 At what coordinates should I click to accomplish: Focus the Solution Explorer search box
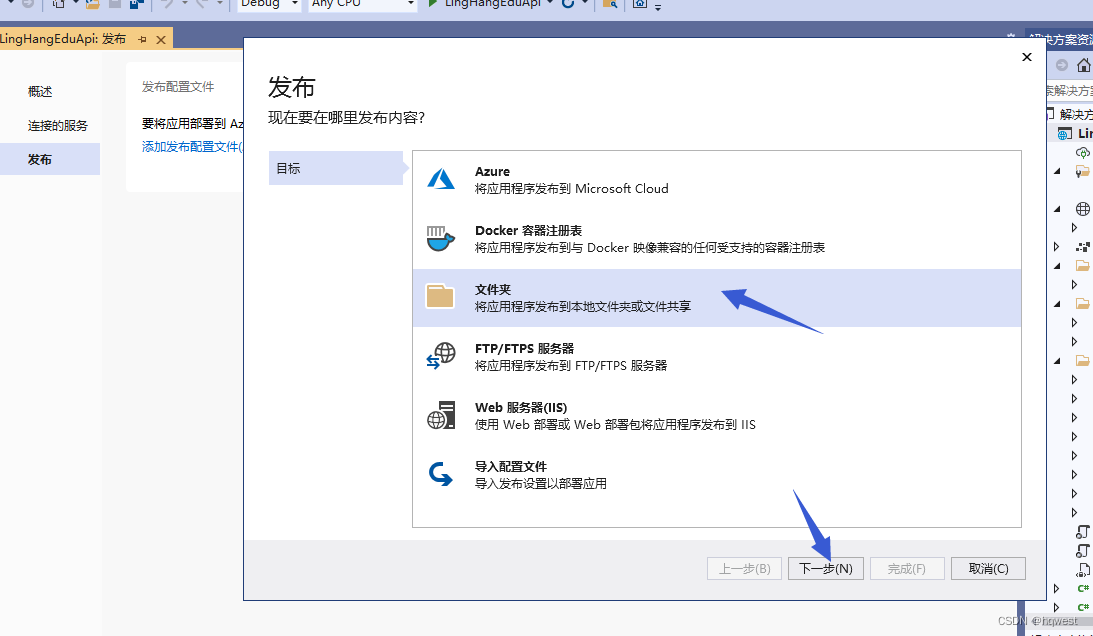tap(1069, 91)
